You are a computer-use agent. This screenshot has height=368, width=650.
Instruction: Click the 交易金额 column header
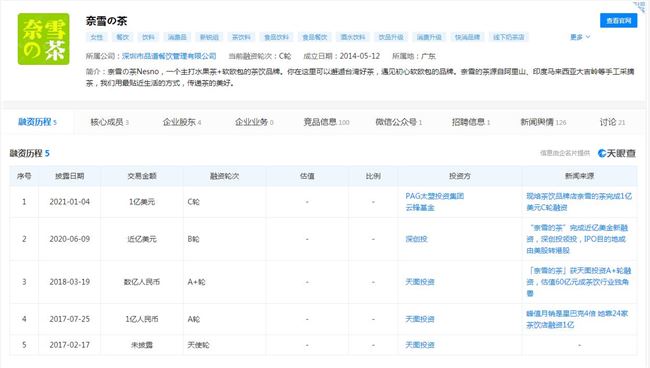click(142, 176)
